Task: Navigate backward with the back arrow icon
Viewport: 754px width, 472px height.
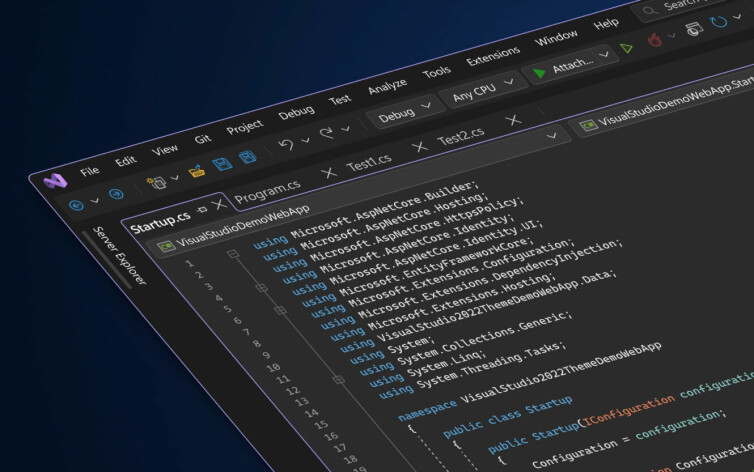Action: pos(76,206)
